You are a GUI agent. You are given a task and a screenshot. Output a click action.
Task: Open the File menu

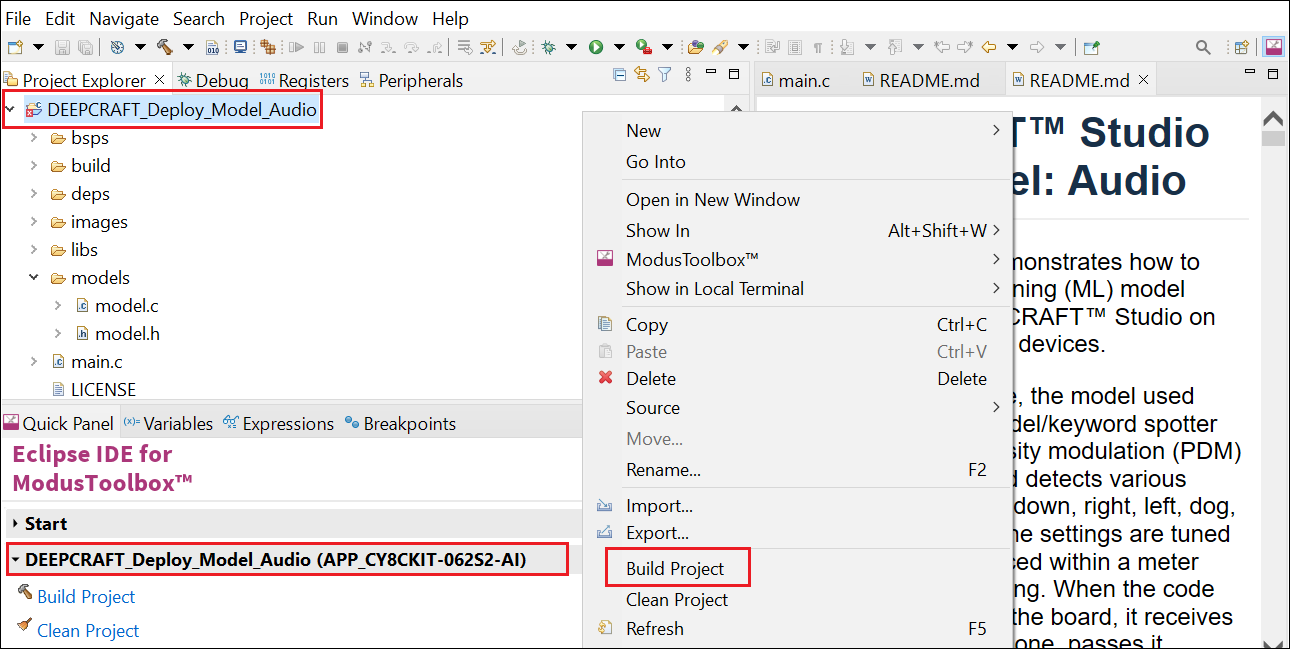tap(18, 19)
